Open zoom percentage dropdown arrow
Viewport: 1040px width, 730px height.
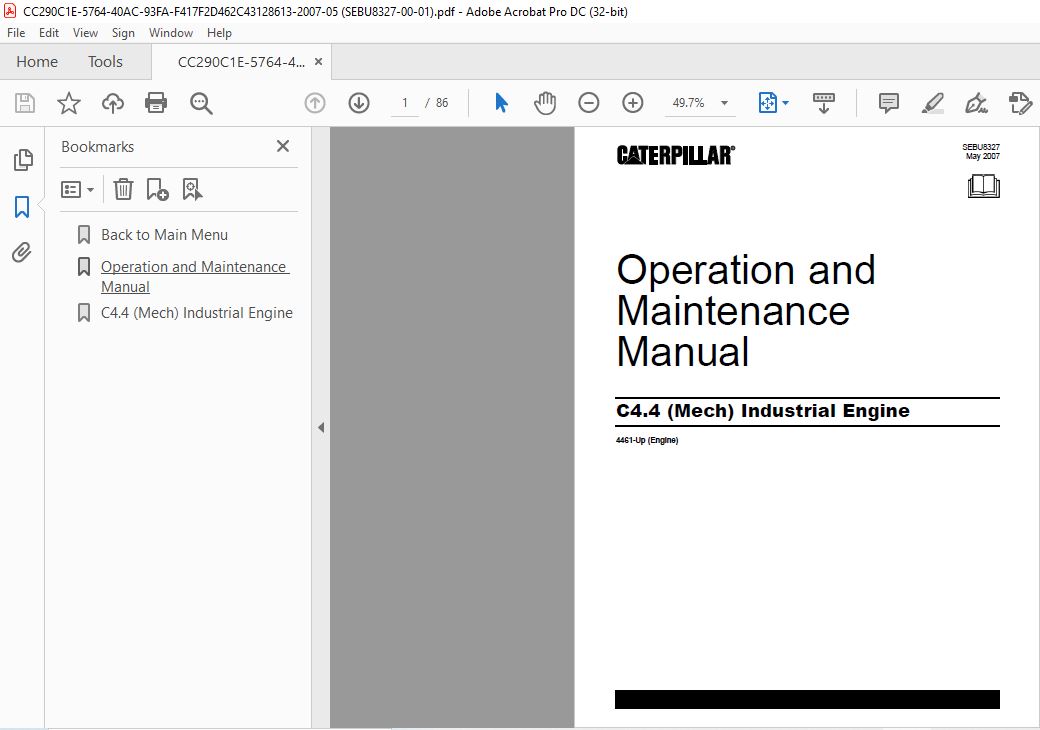[x=724, y=103]
